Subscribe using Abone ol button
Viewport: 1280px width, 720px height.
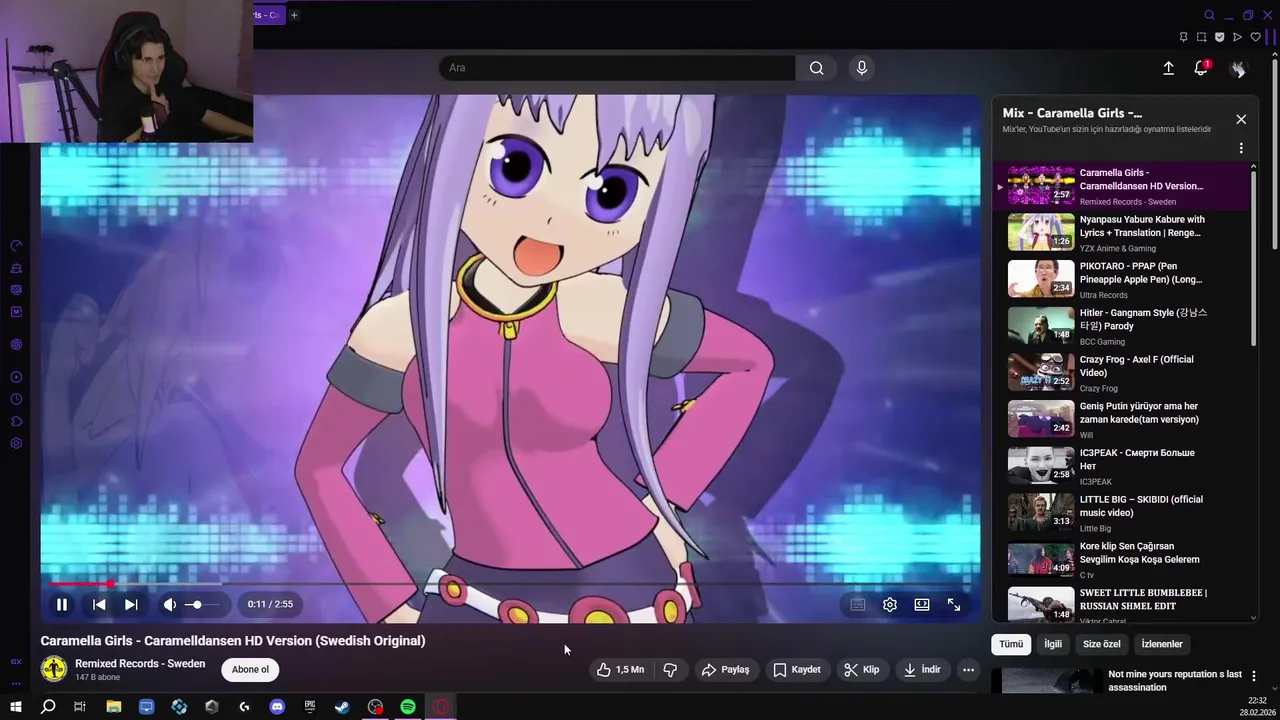[250, 670]
